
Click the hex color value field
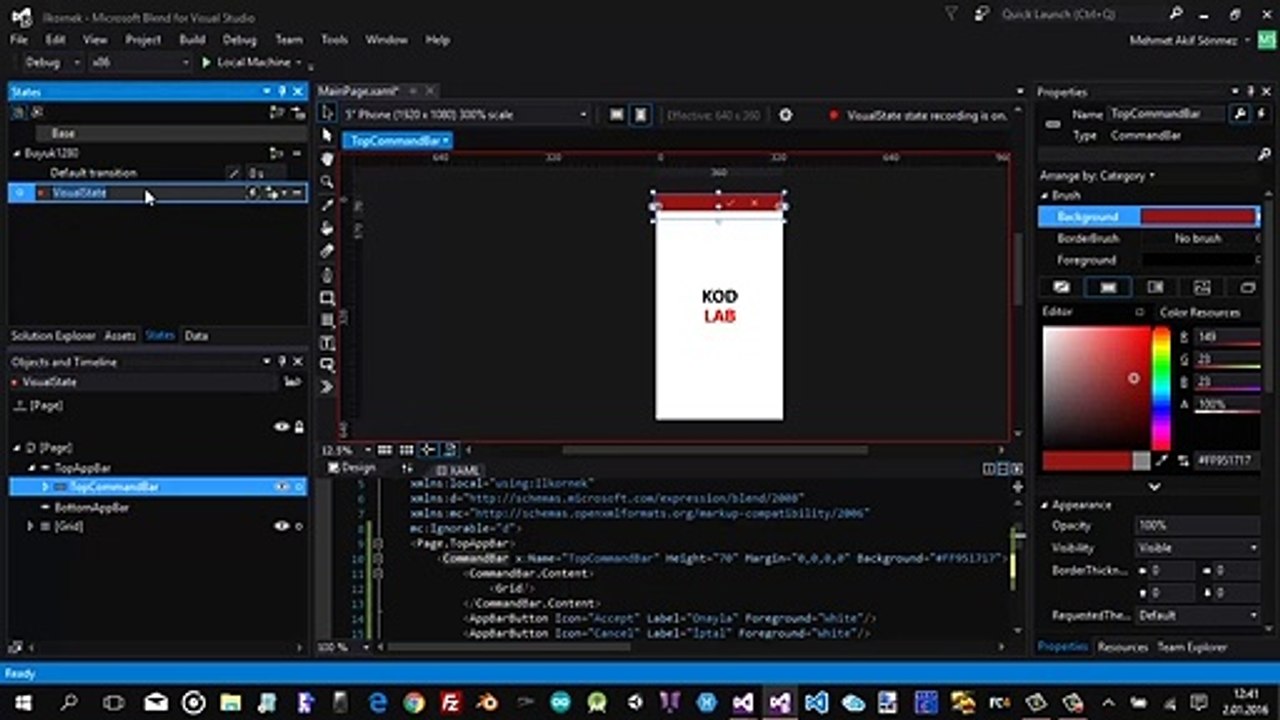(x=1225, y=461)
